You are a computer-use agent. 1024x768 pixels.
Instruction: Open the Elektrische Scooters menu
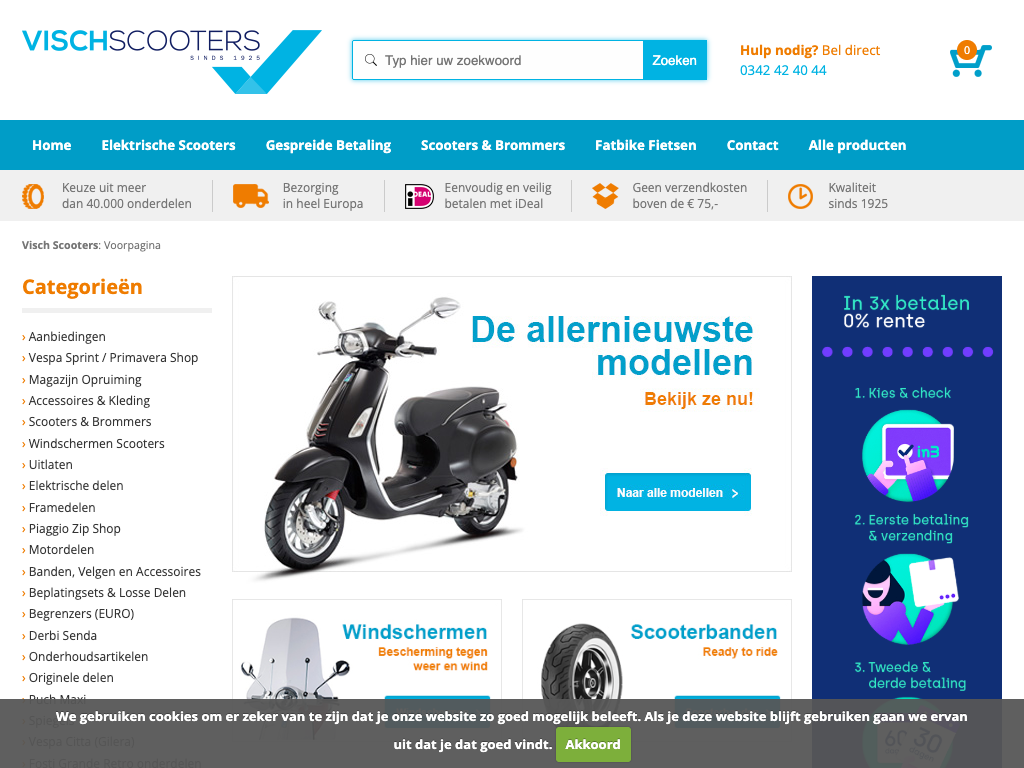click(x=168, y=145)
